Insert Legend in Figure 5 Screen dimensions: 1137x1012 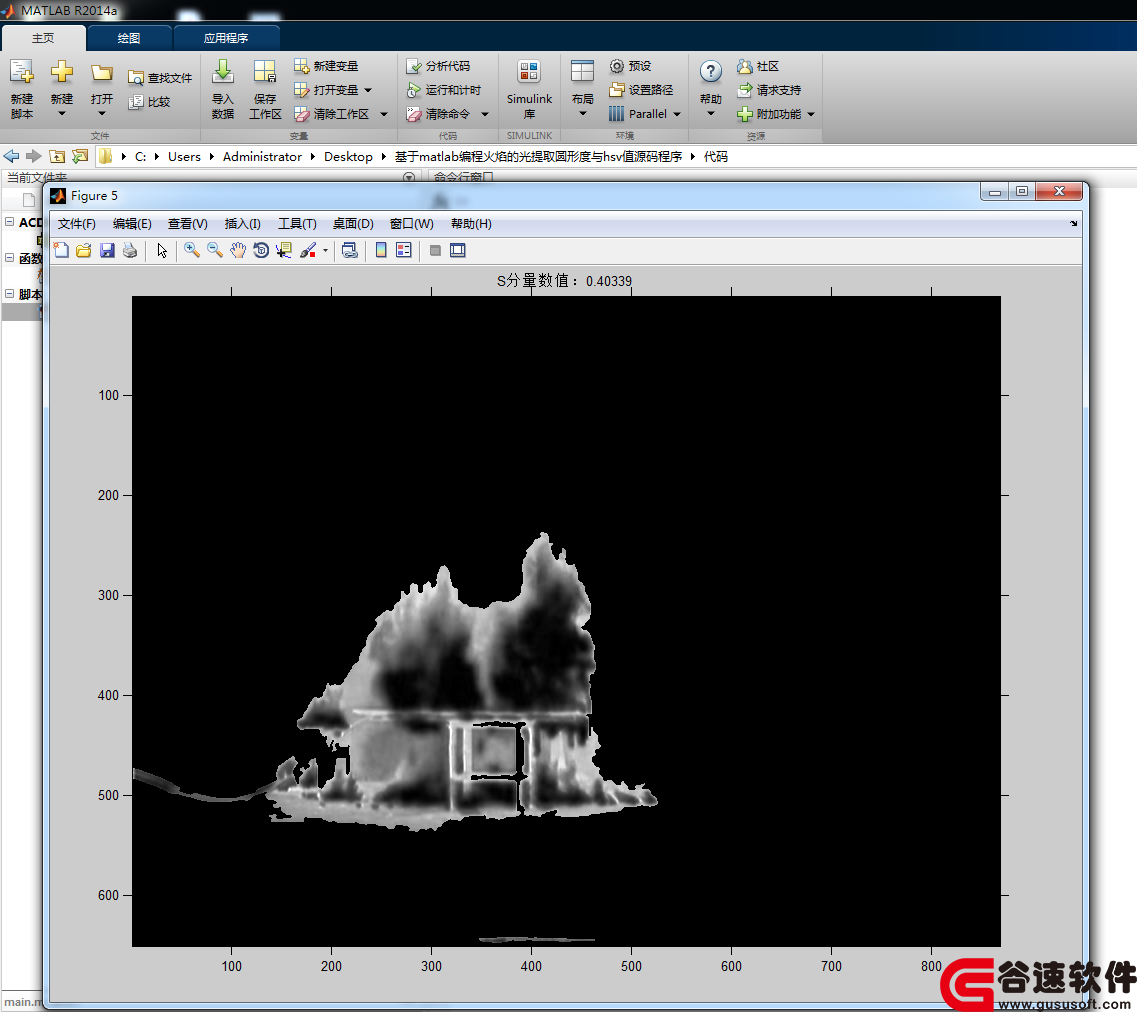[404, 250]
